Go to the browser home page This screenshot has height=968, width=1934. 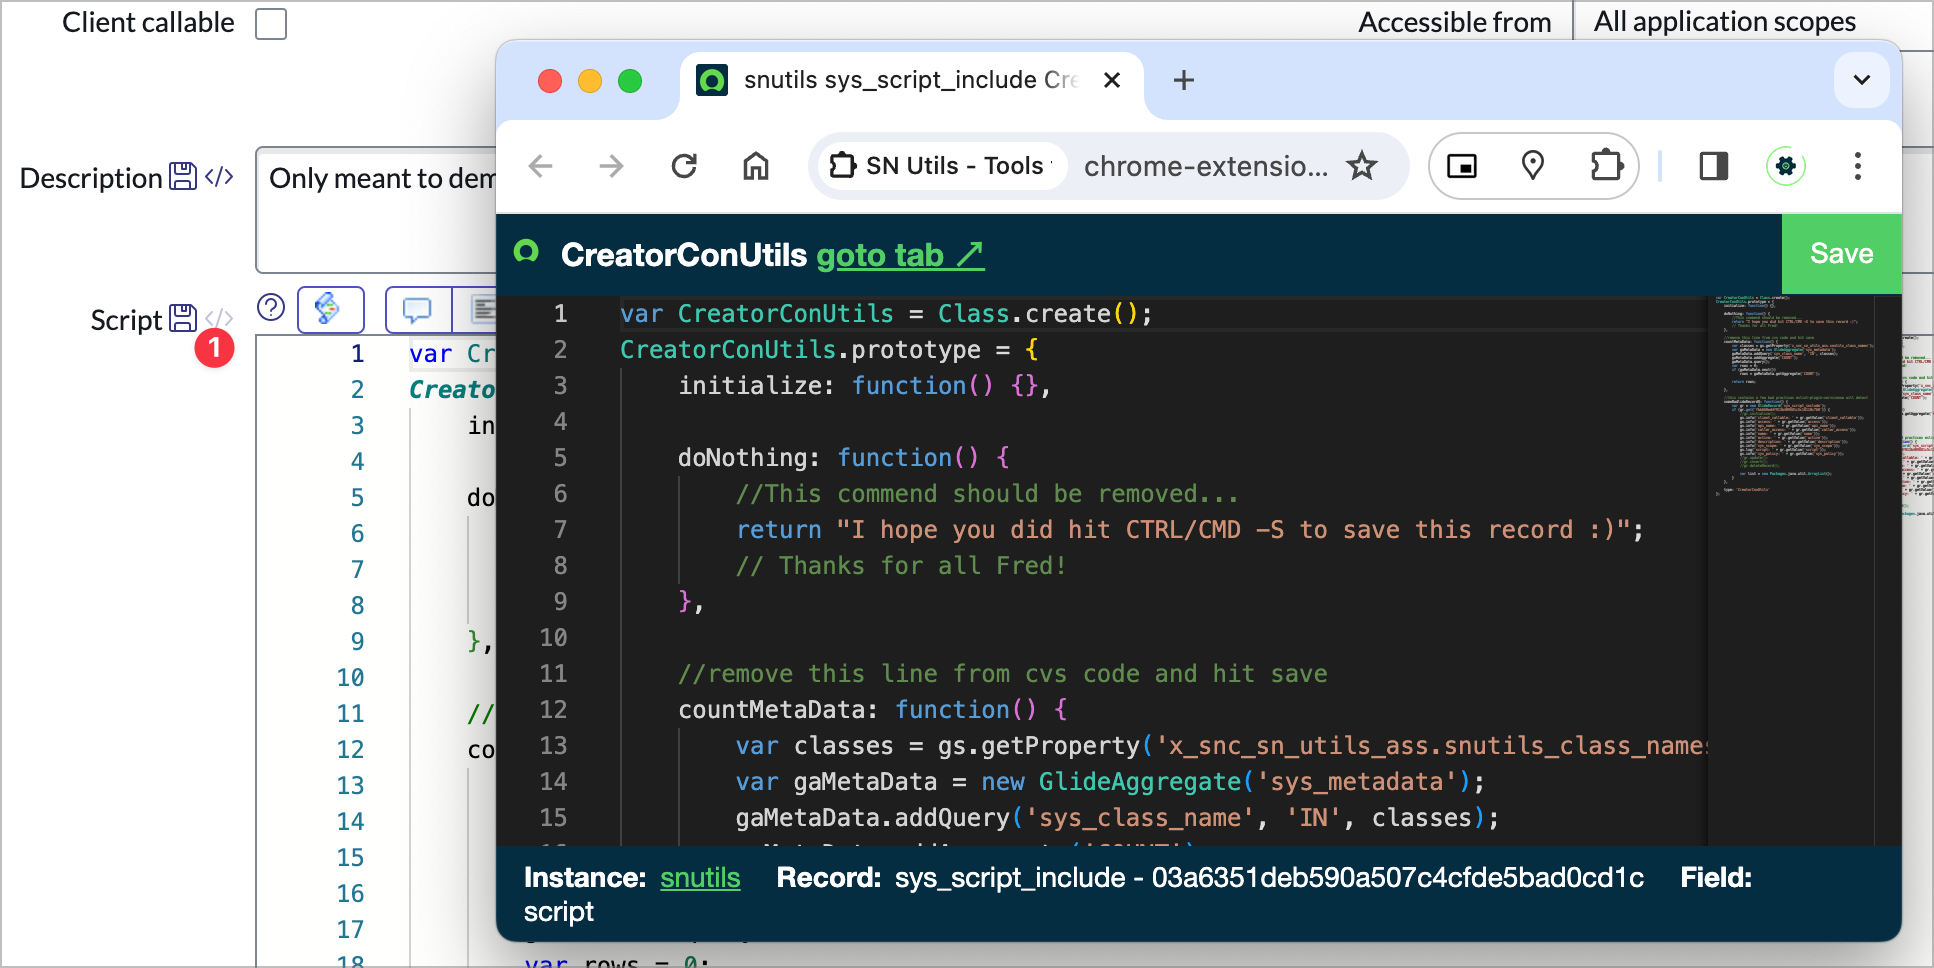[756, 166]
